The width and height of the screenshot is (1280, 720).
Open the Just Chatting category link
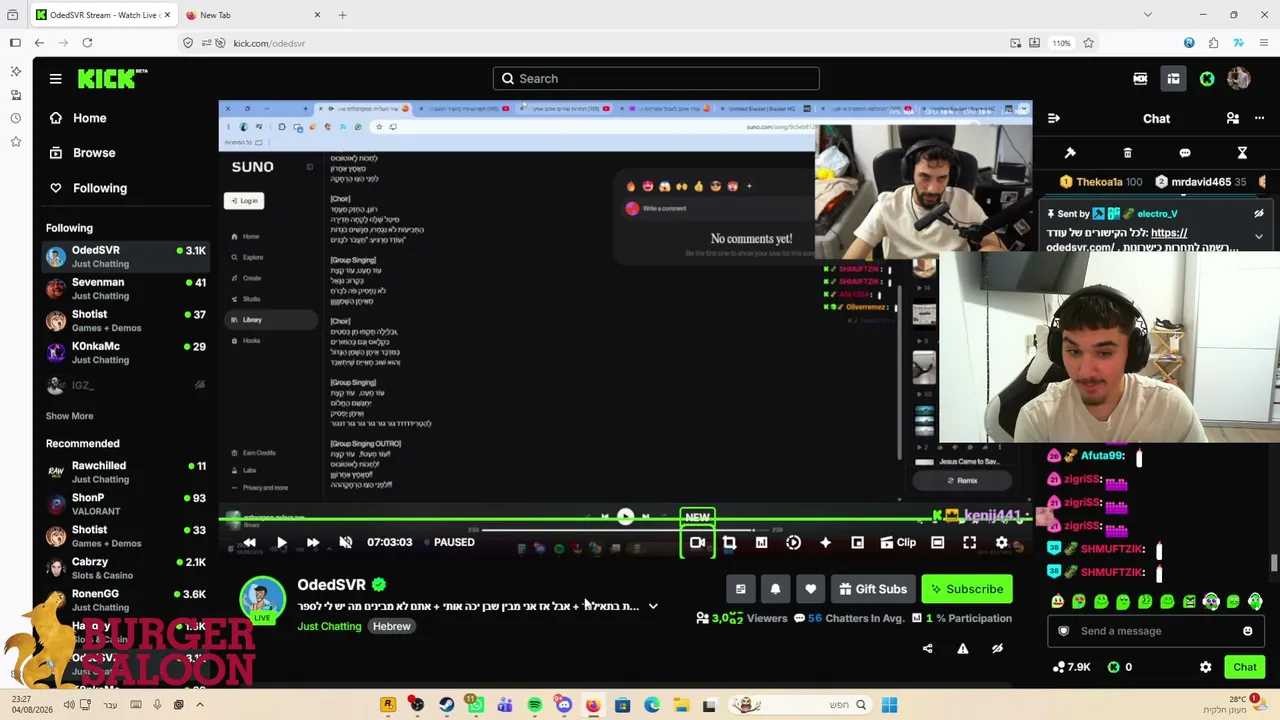click(329, 626)
